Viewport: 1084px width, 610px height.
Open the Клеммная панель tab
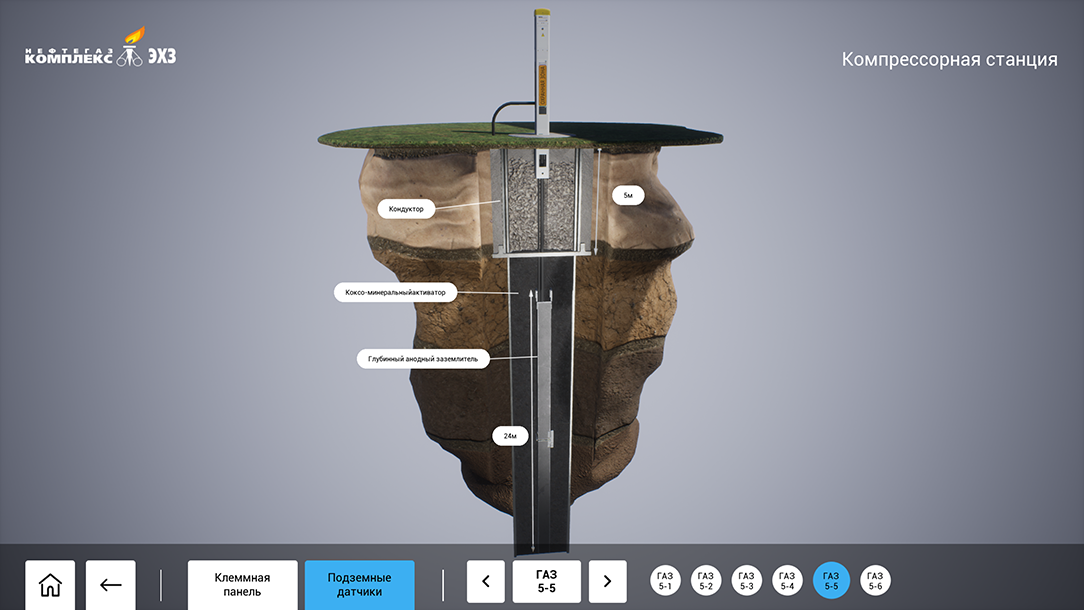click(242, 584)
